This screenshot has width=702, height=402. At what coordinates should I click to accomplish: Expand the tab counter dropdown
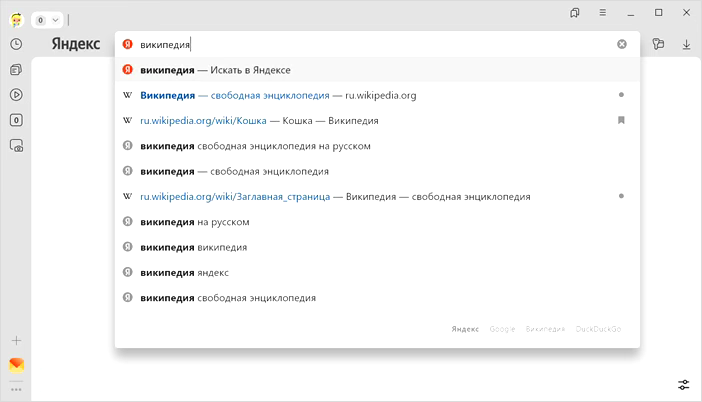(x=55, y=19)
